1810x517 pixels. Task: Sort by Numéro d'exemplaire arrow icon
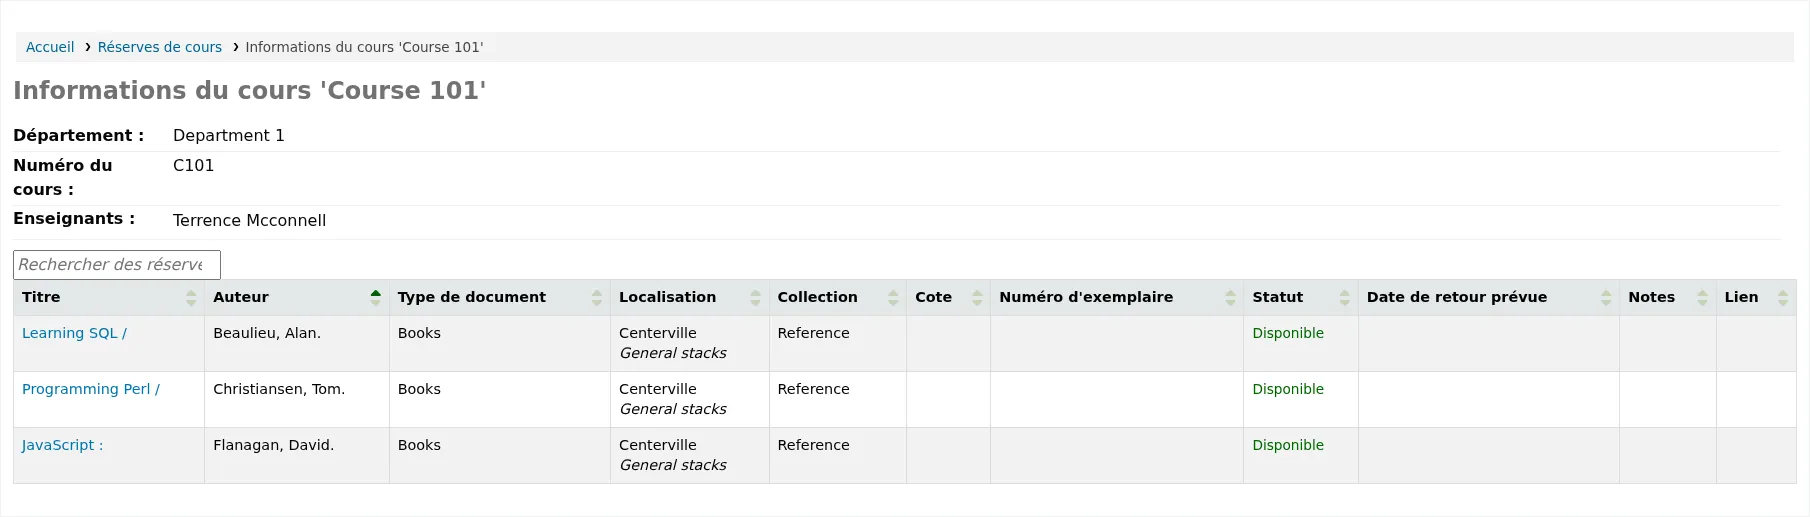[1230, 298]
